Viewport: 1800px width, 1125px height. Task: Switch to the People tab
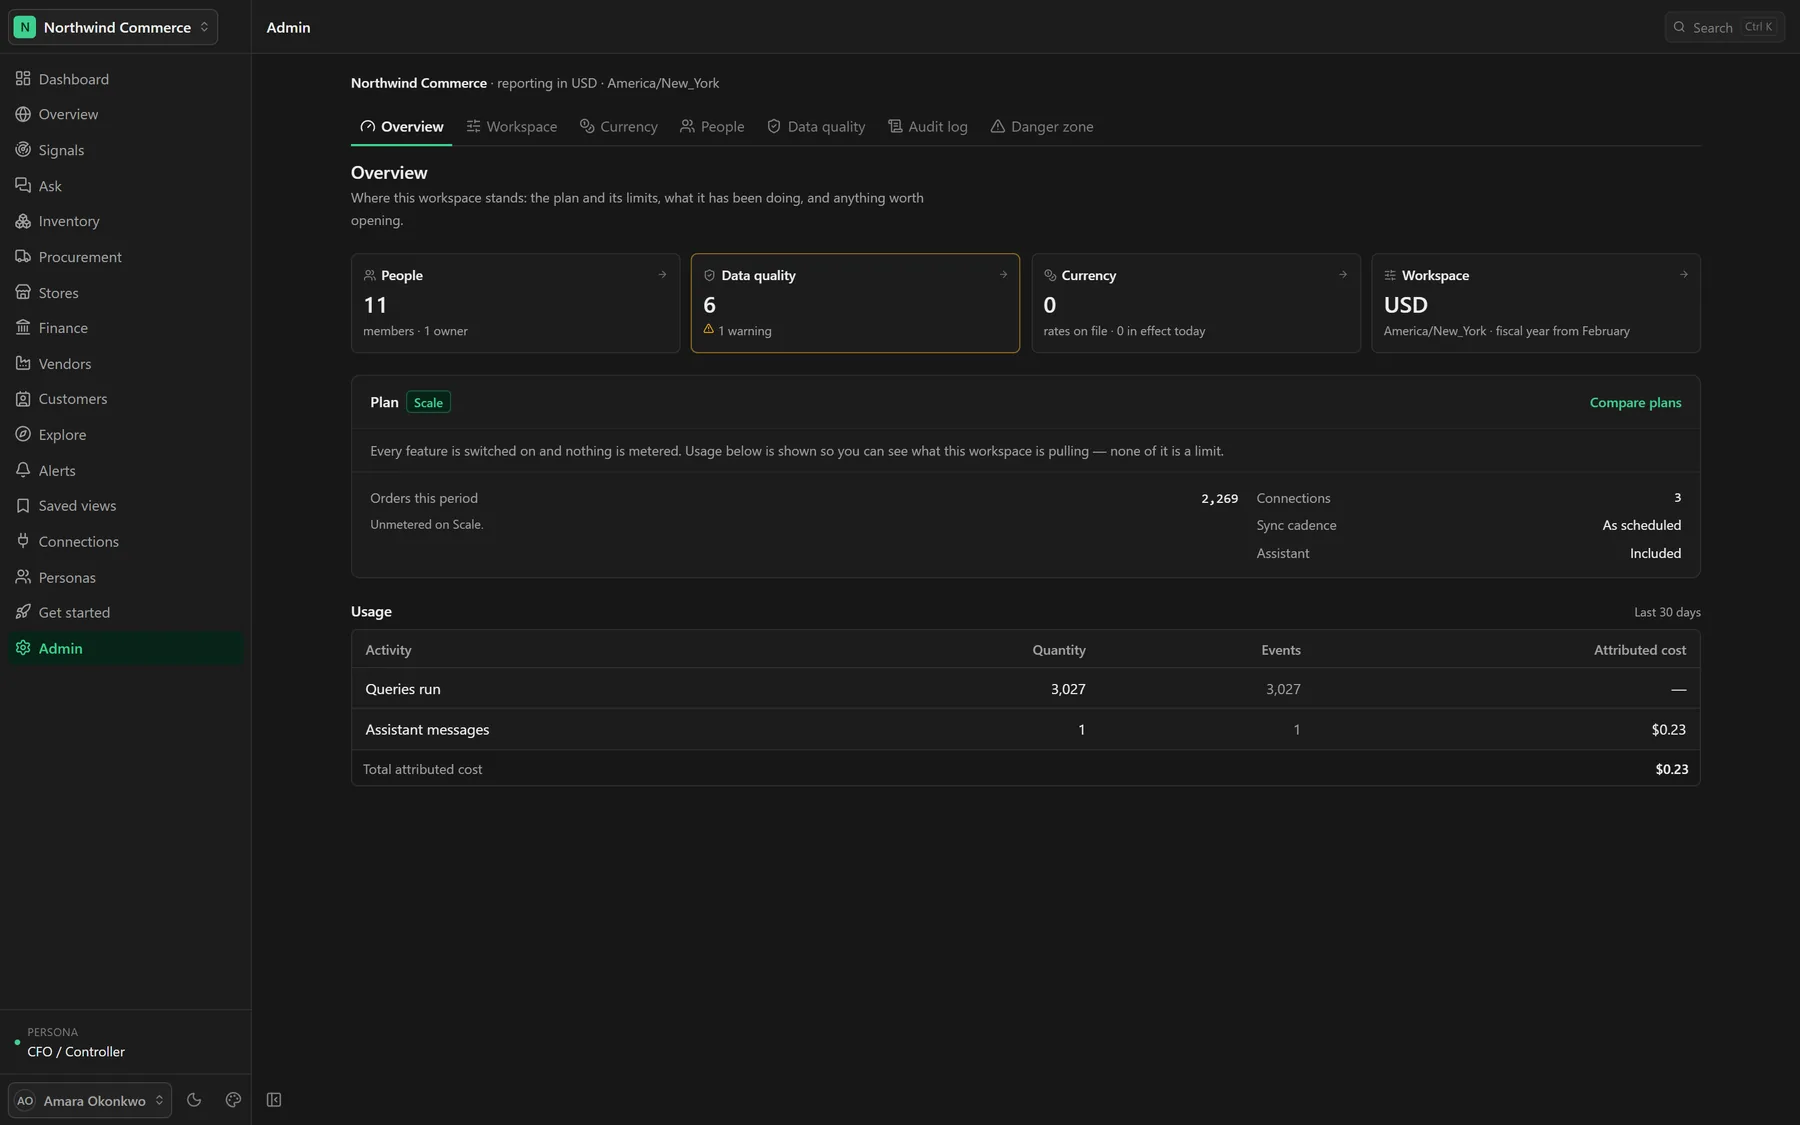712,126
